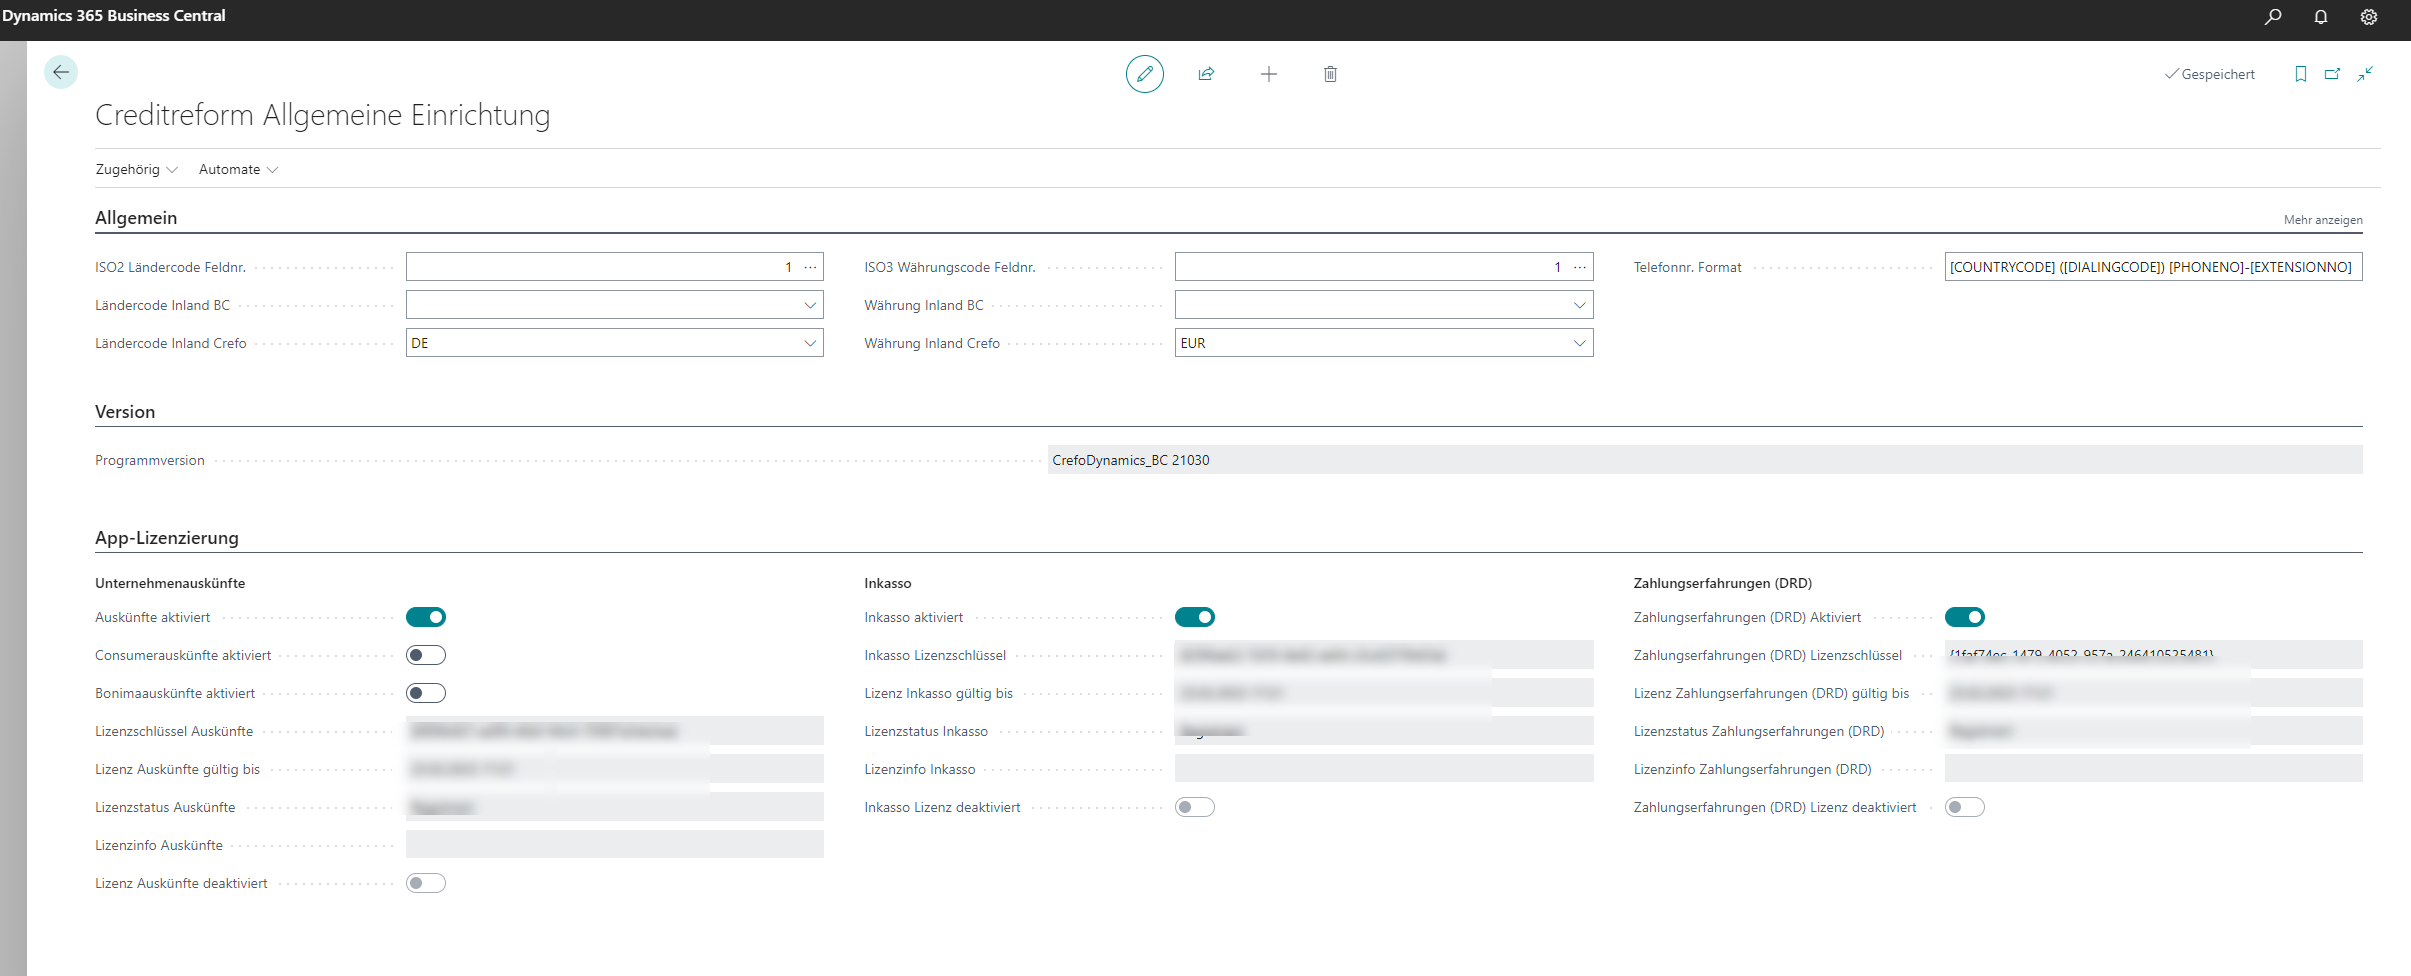Open the Währung Inland Crefo dropdown
The width and height of the screenshot is (2411, 976).
coord(1579,343)
